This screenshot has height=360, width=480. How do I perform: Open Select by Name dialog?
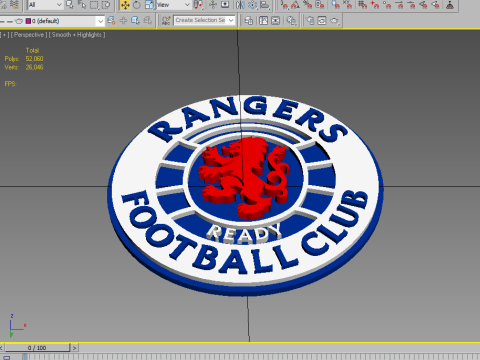82,5
